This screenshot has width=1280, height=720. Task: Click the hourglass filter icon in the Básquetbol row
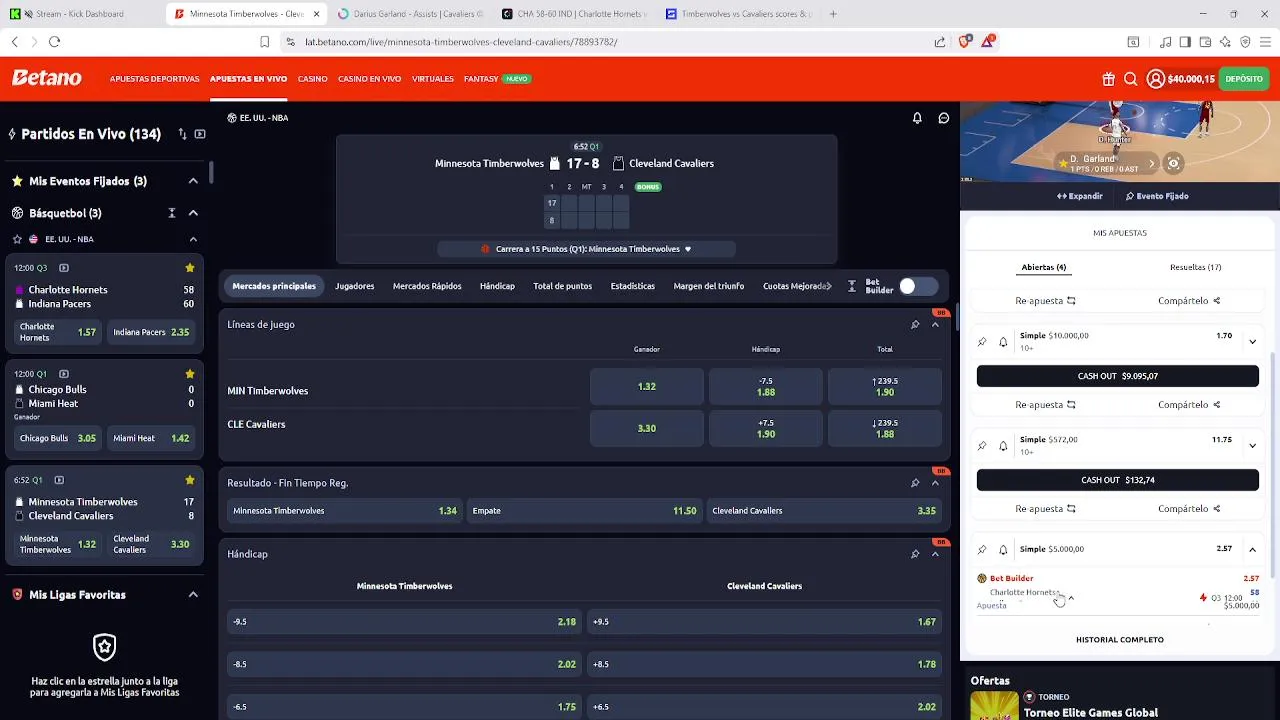pyautogui.click(x=172, y=213)
